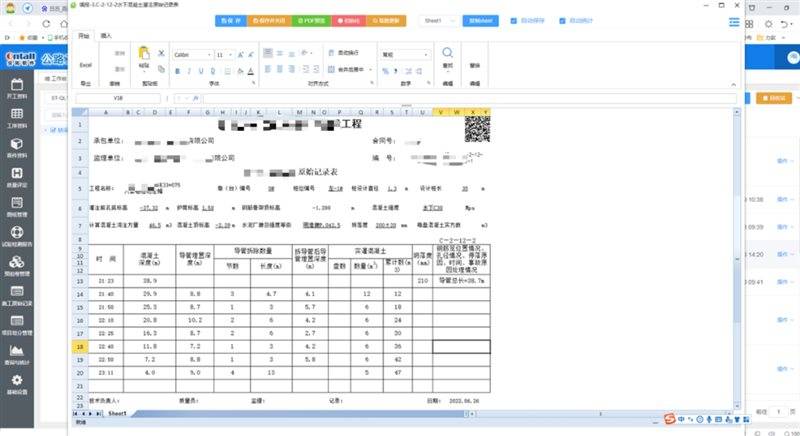Toggle italic formatting button
800x436 pixels.
tap(189, 71)
